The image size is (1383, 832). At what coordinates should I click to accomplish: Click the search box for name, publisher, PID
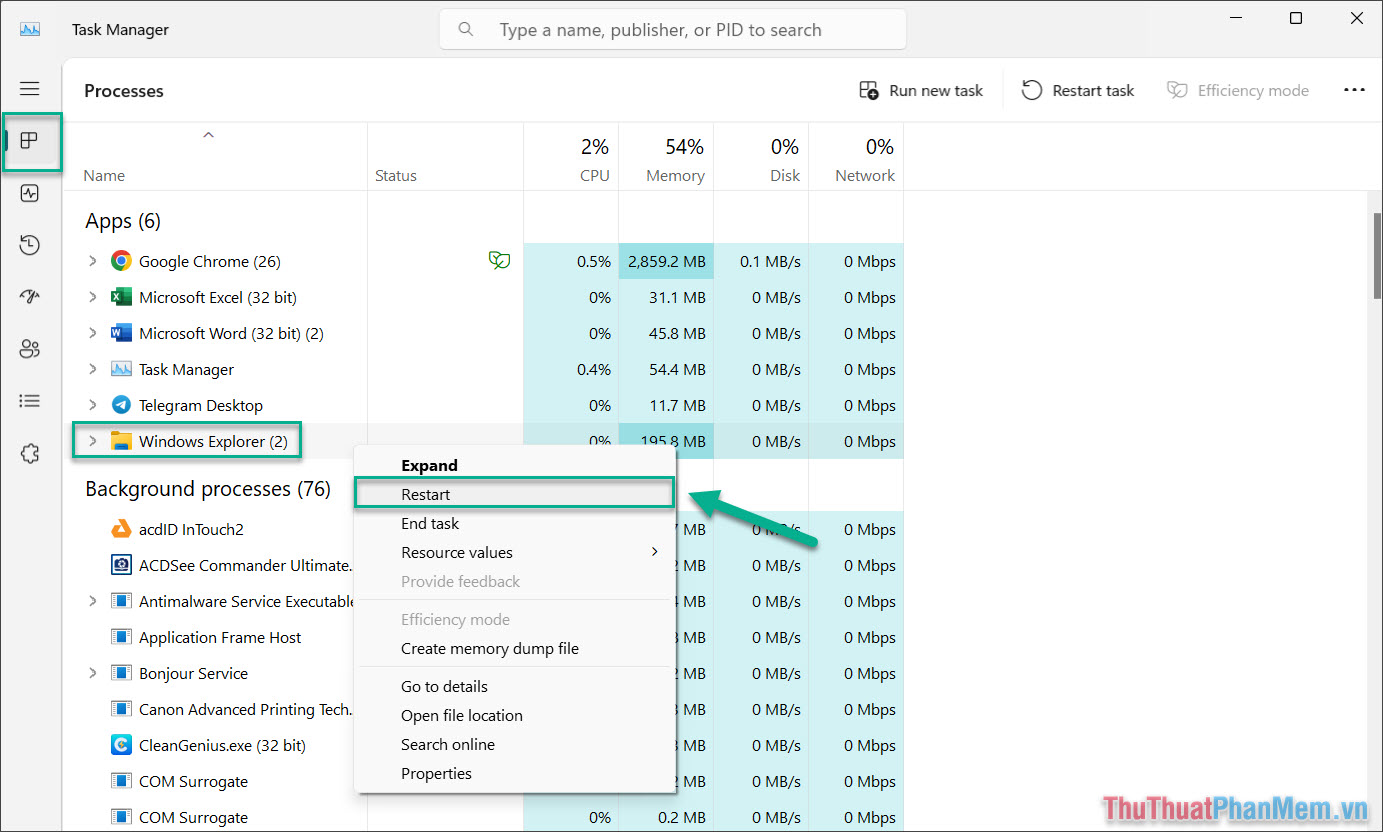[673, 29]
